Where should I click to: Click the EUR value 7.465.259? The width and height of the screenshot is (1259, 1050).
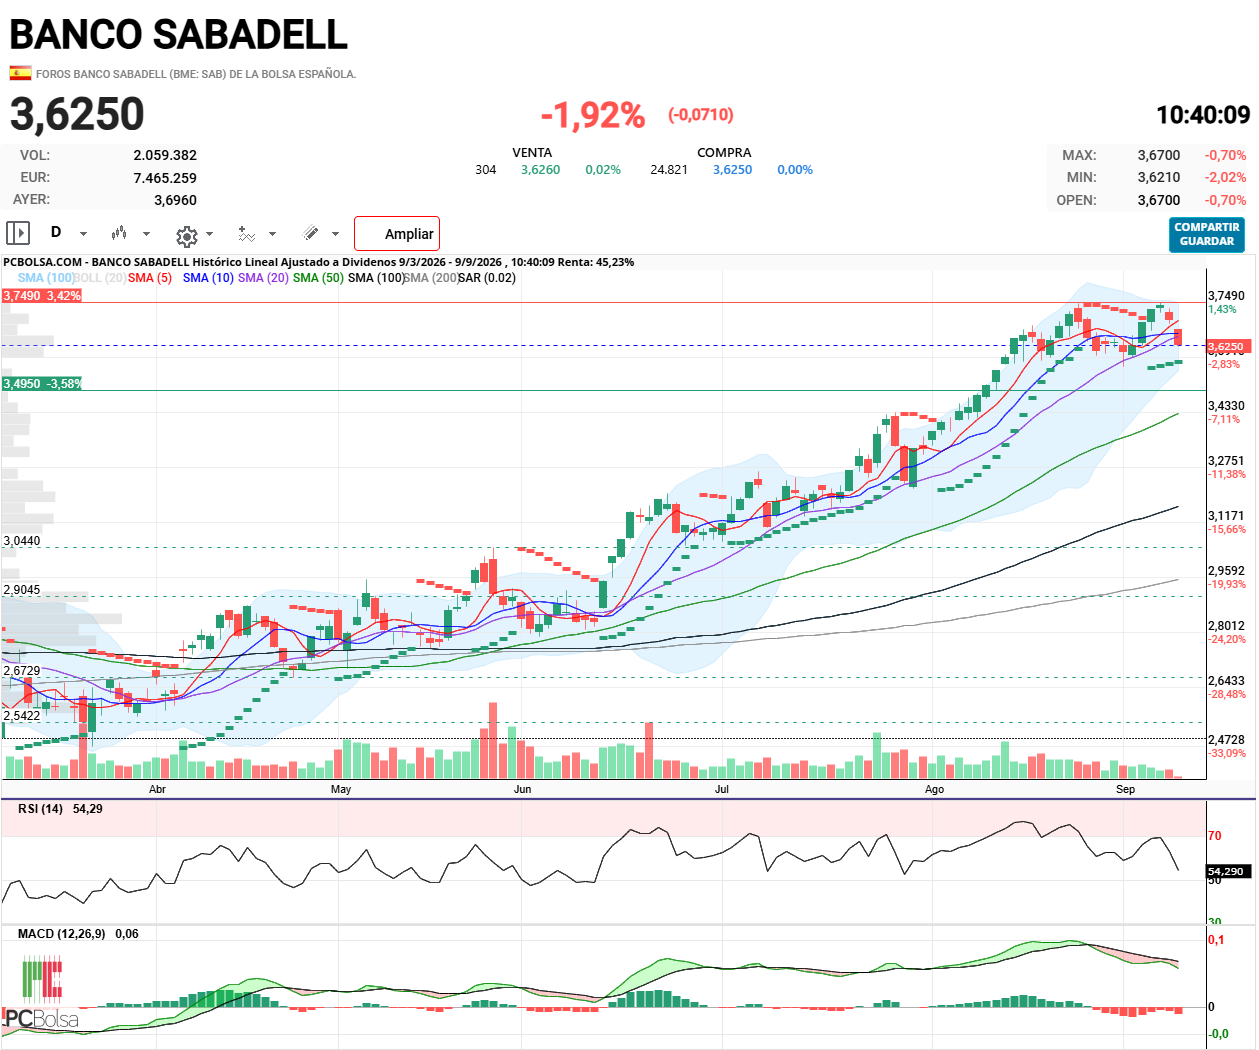click(x=165, y=178)
